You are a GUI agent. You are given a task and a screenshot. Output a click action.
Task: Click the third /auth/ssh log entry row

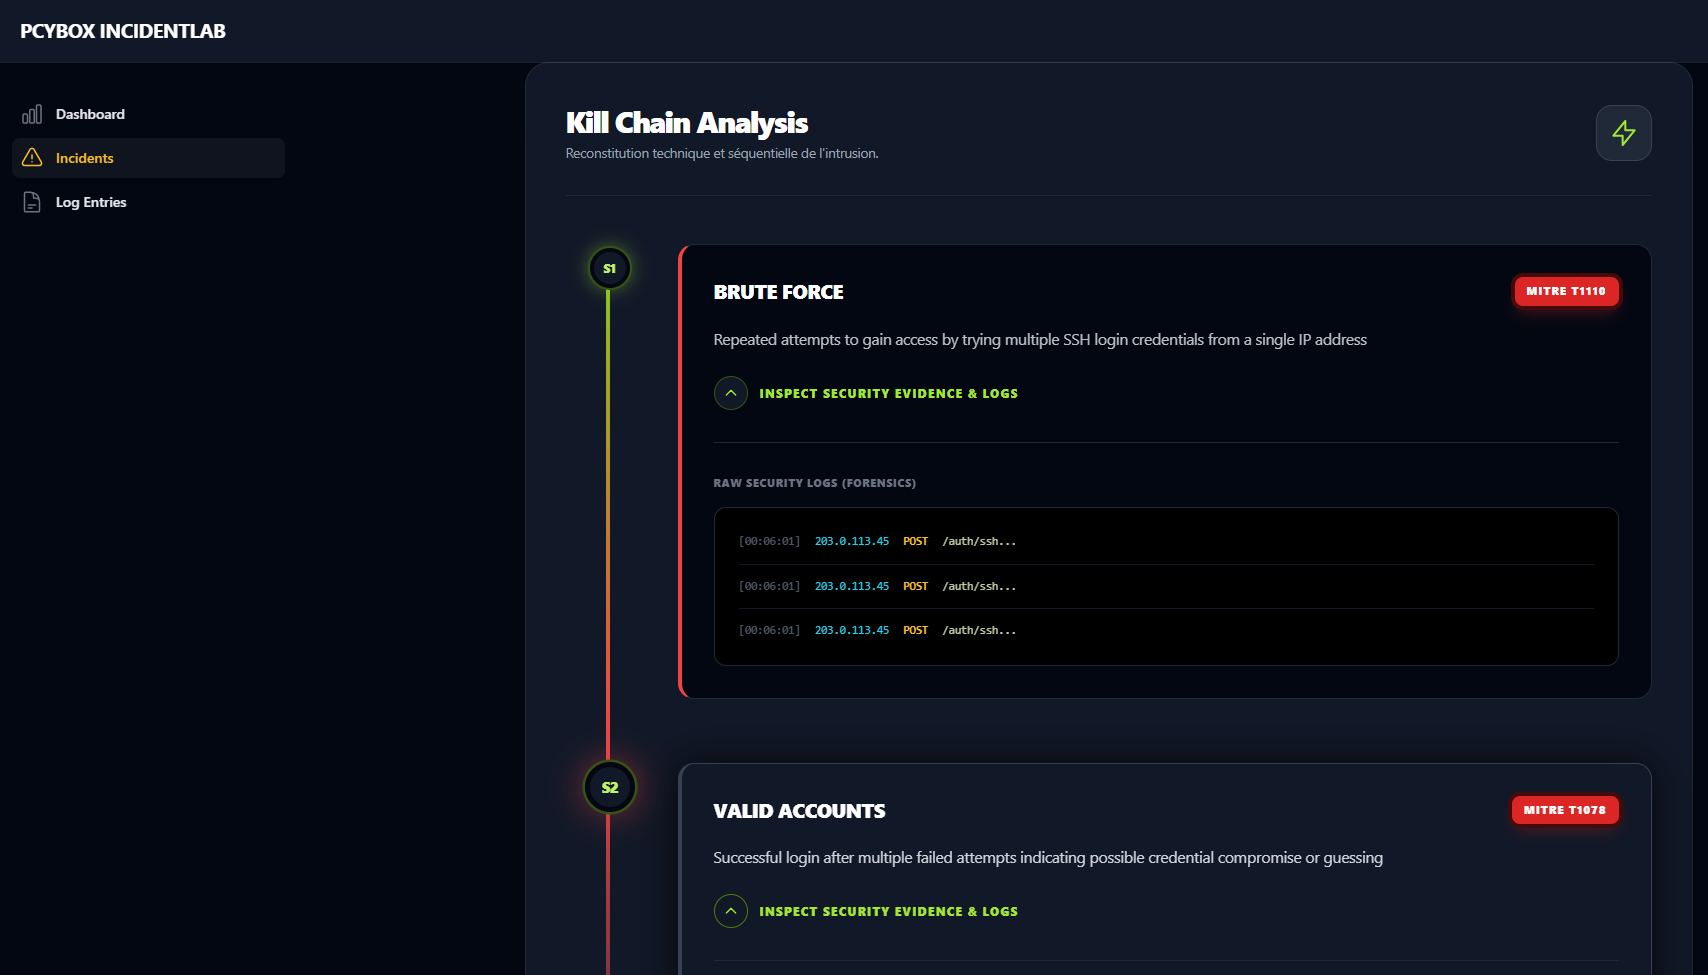coord(1166,630)
